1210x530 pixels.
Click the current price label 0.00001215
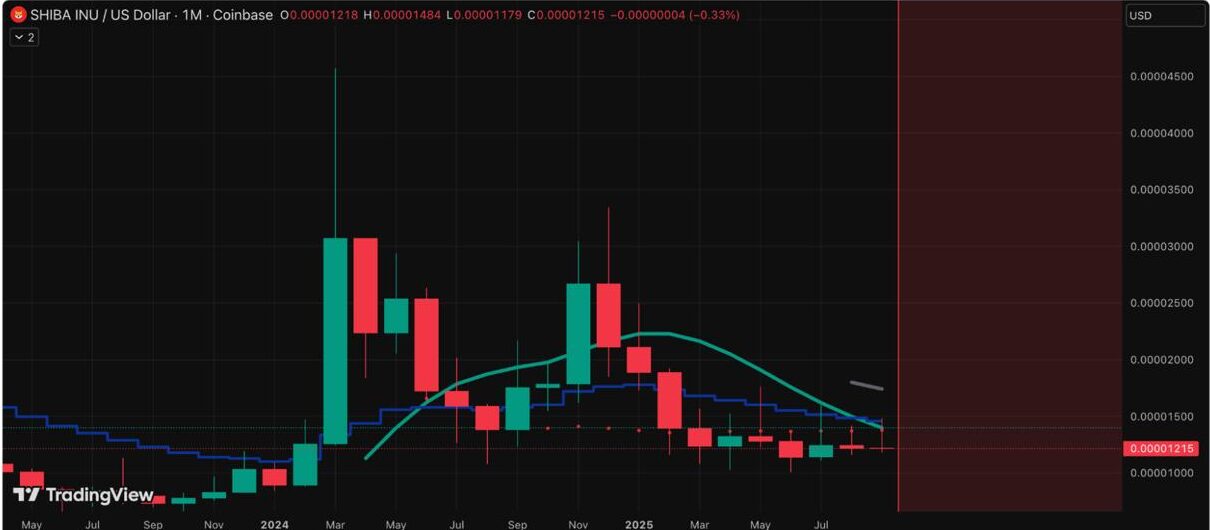pyautogui.click(x=1160, y=449)
